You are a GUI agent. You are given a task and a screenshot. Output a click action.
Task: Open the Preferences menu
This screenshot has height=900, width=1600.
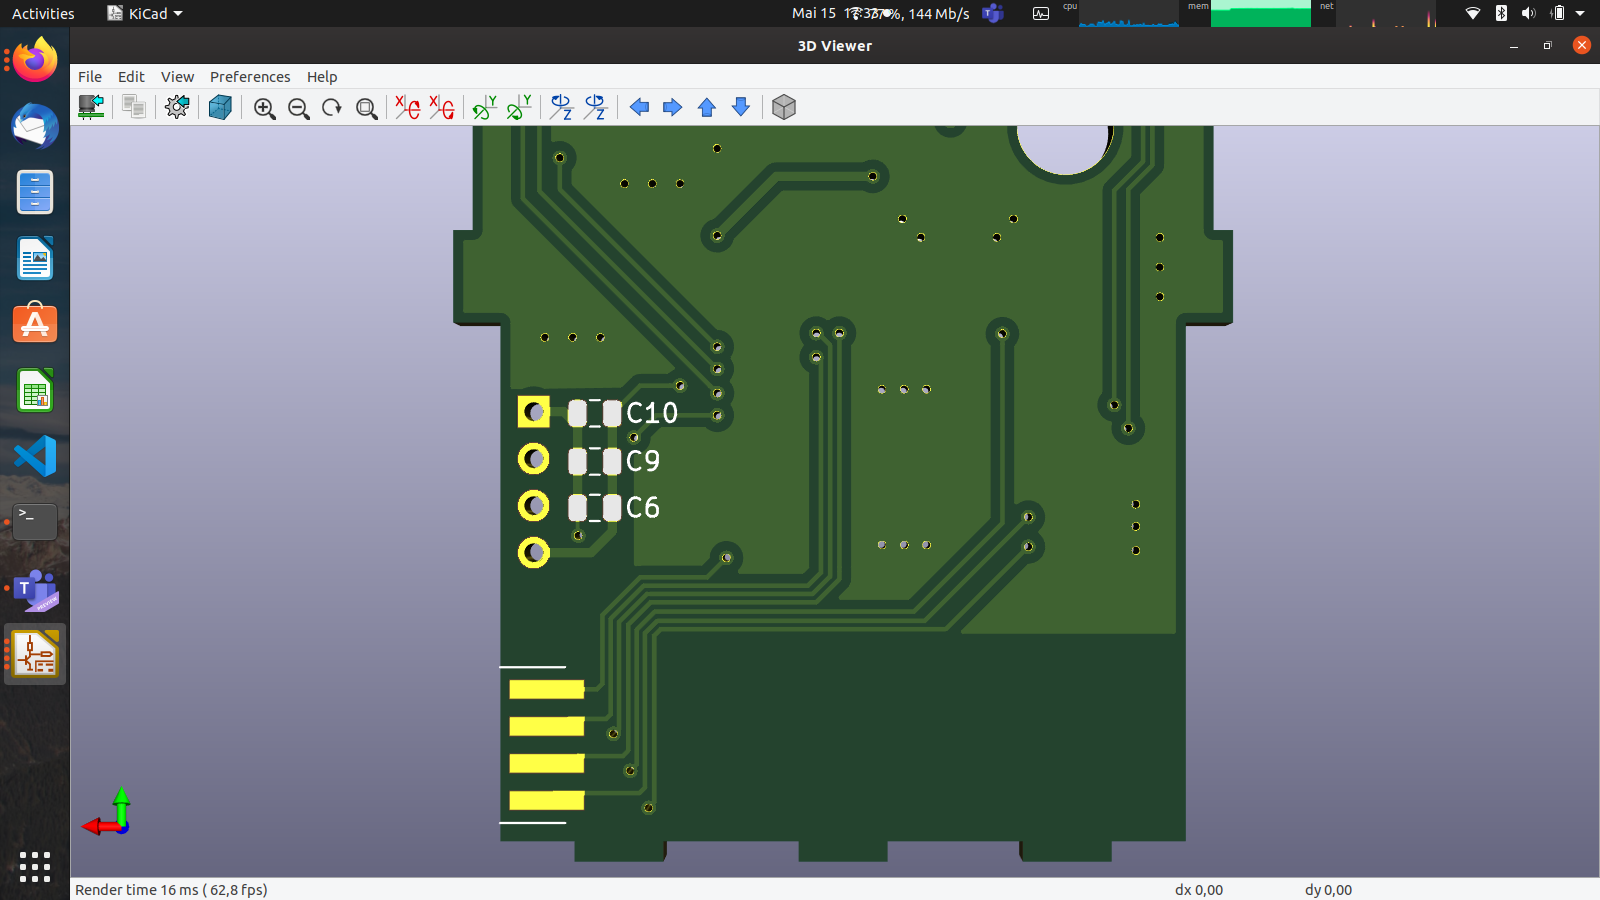coord(250,77)
